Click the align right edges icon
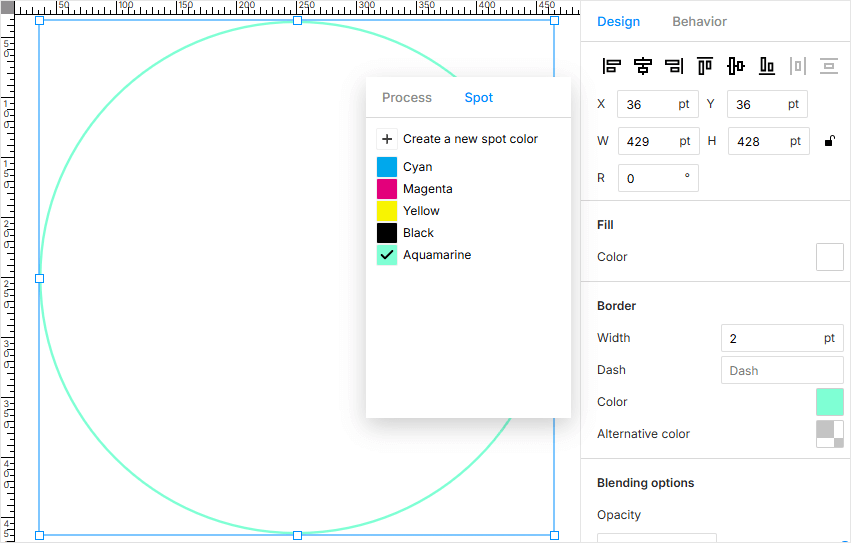The width and height of the screenshot is (851, 543). (674, 66)
